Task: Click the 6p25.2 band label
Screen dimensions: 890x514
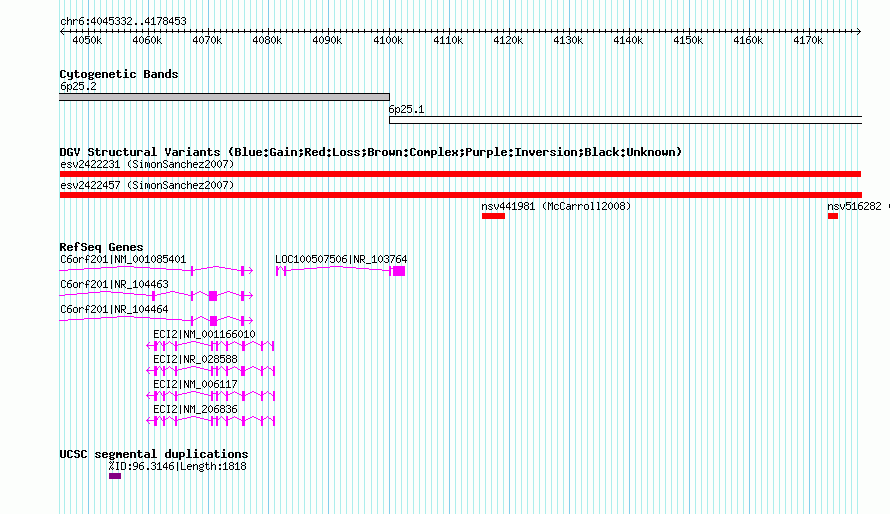Action: tap(78, 87)
